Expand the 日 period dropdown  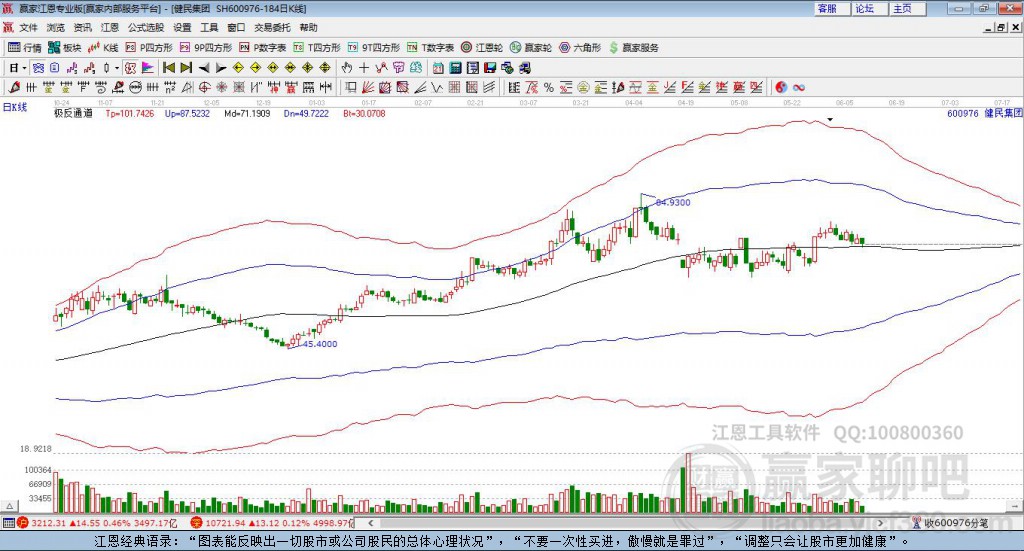(x=24, y=68)
